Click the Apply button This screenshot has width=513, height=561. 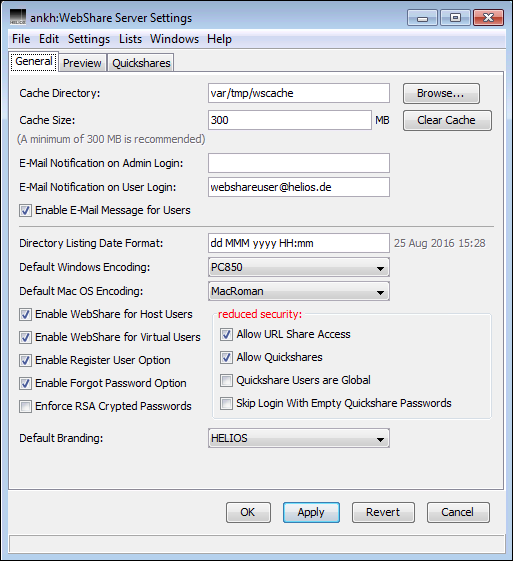(311, 512)
